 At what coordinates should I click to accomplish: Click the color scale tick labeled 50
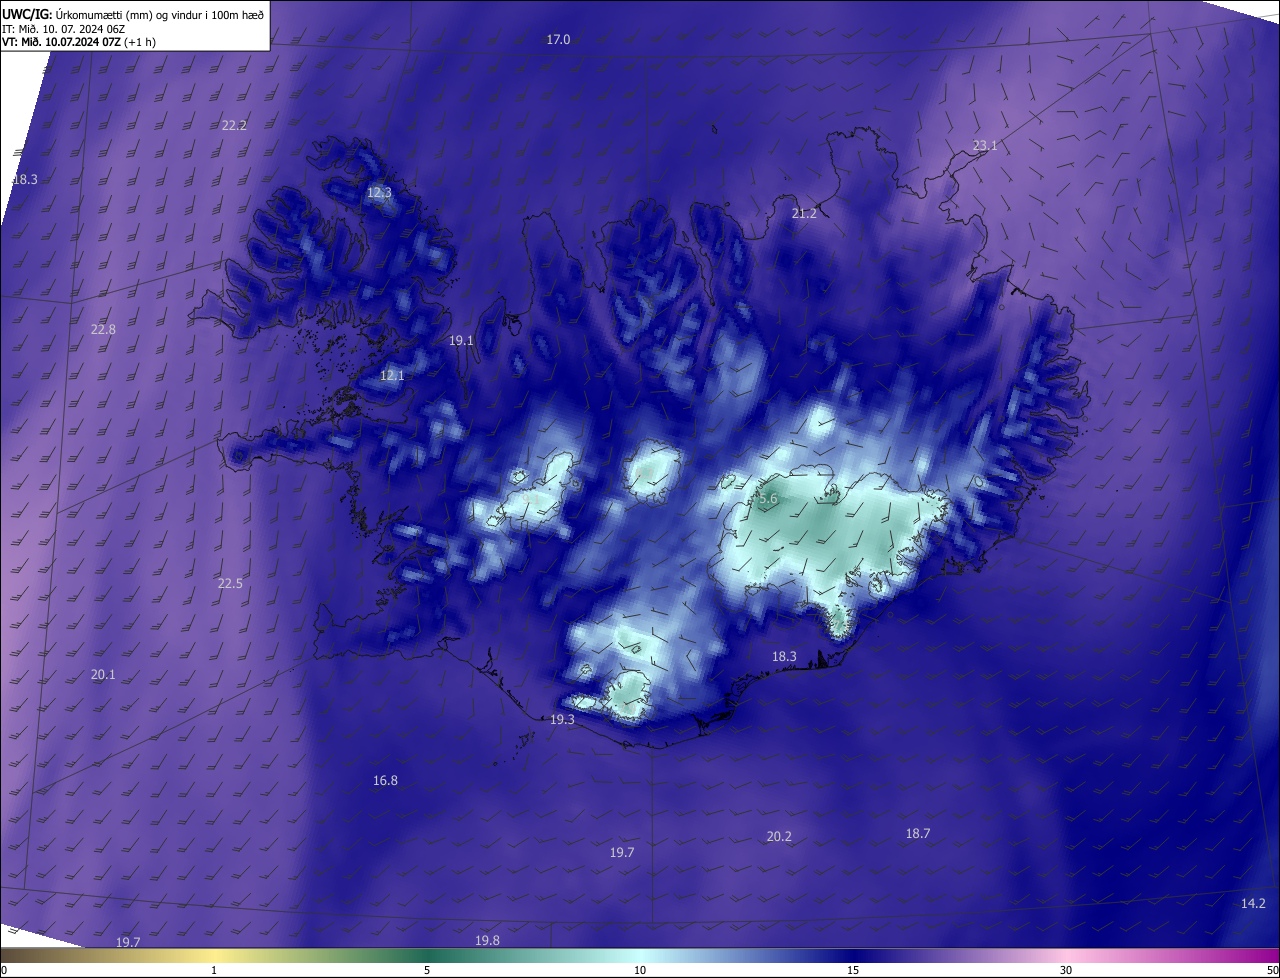click(x=1272, y=970)
